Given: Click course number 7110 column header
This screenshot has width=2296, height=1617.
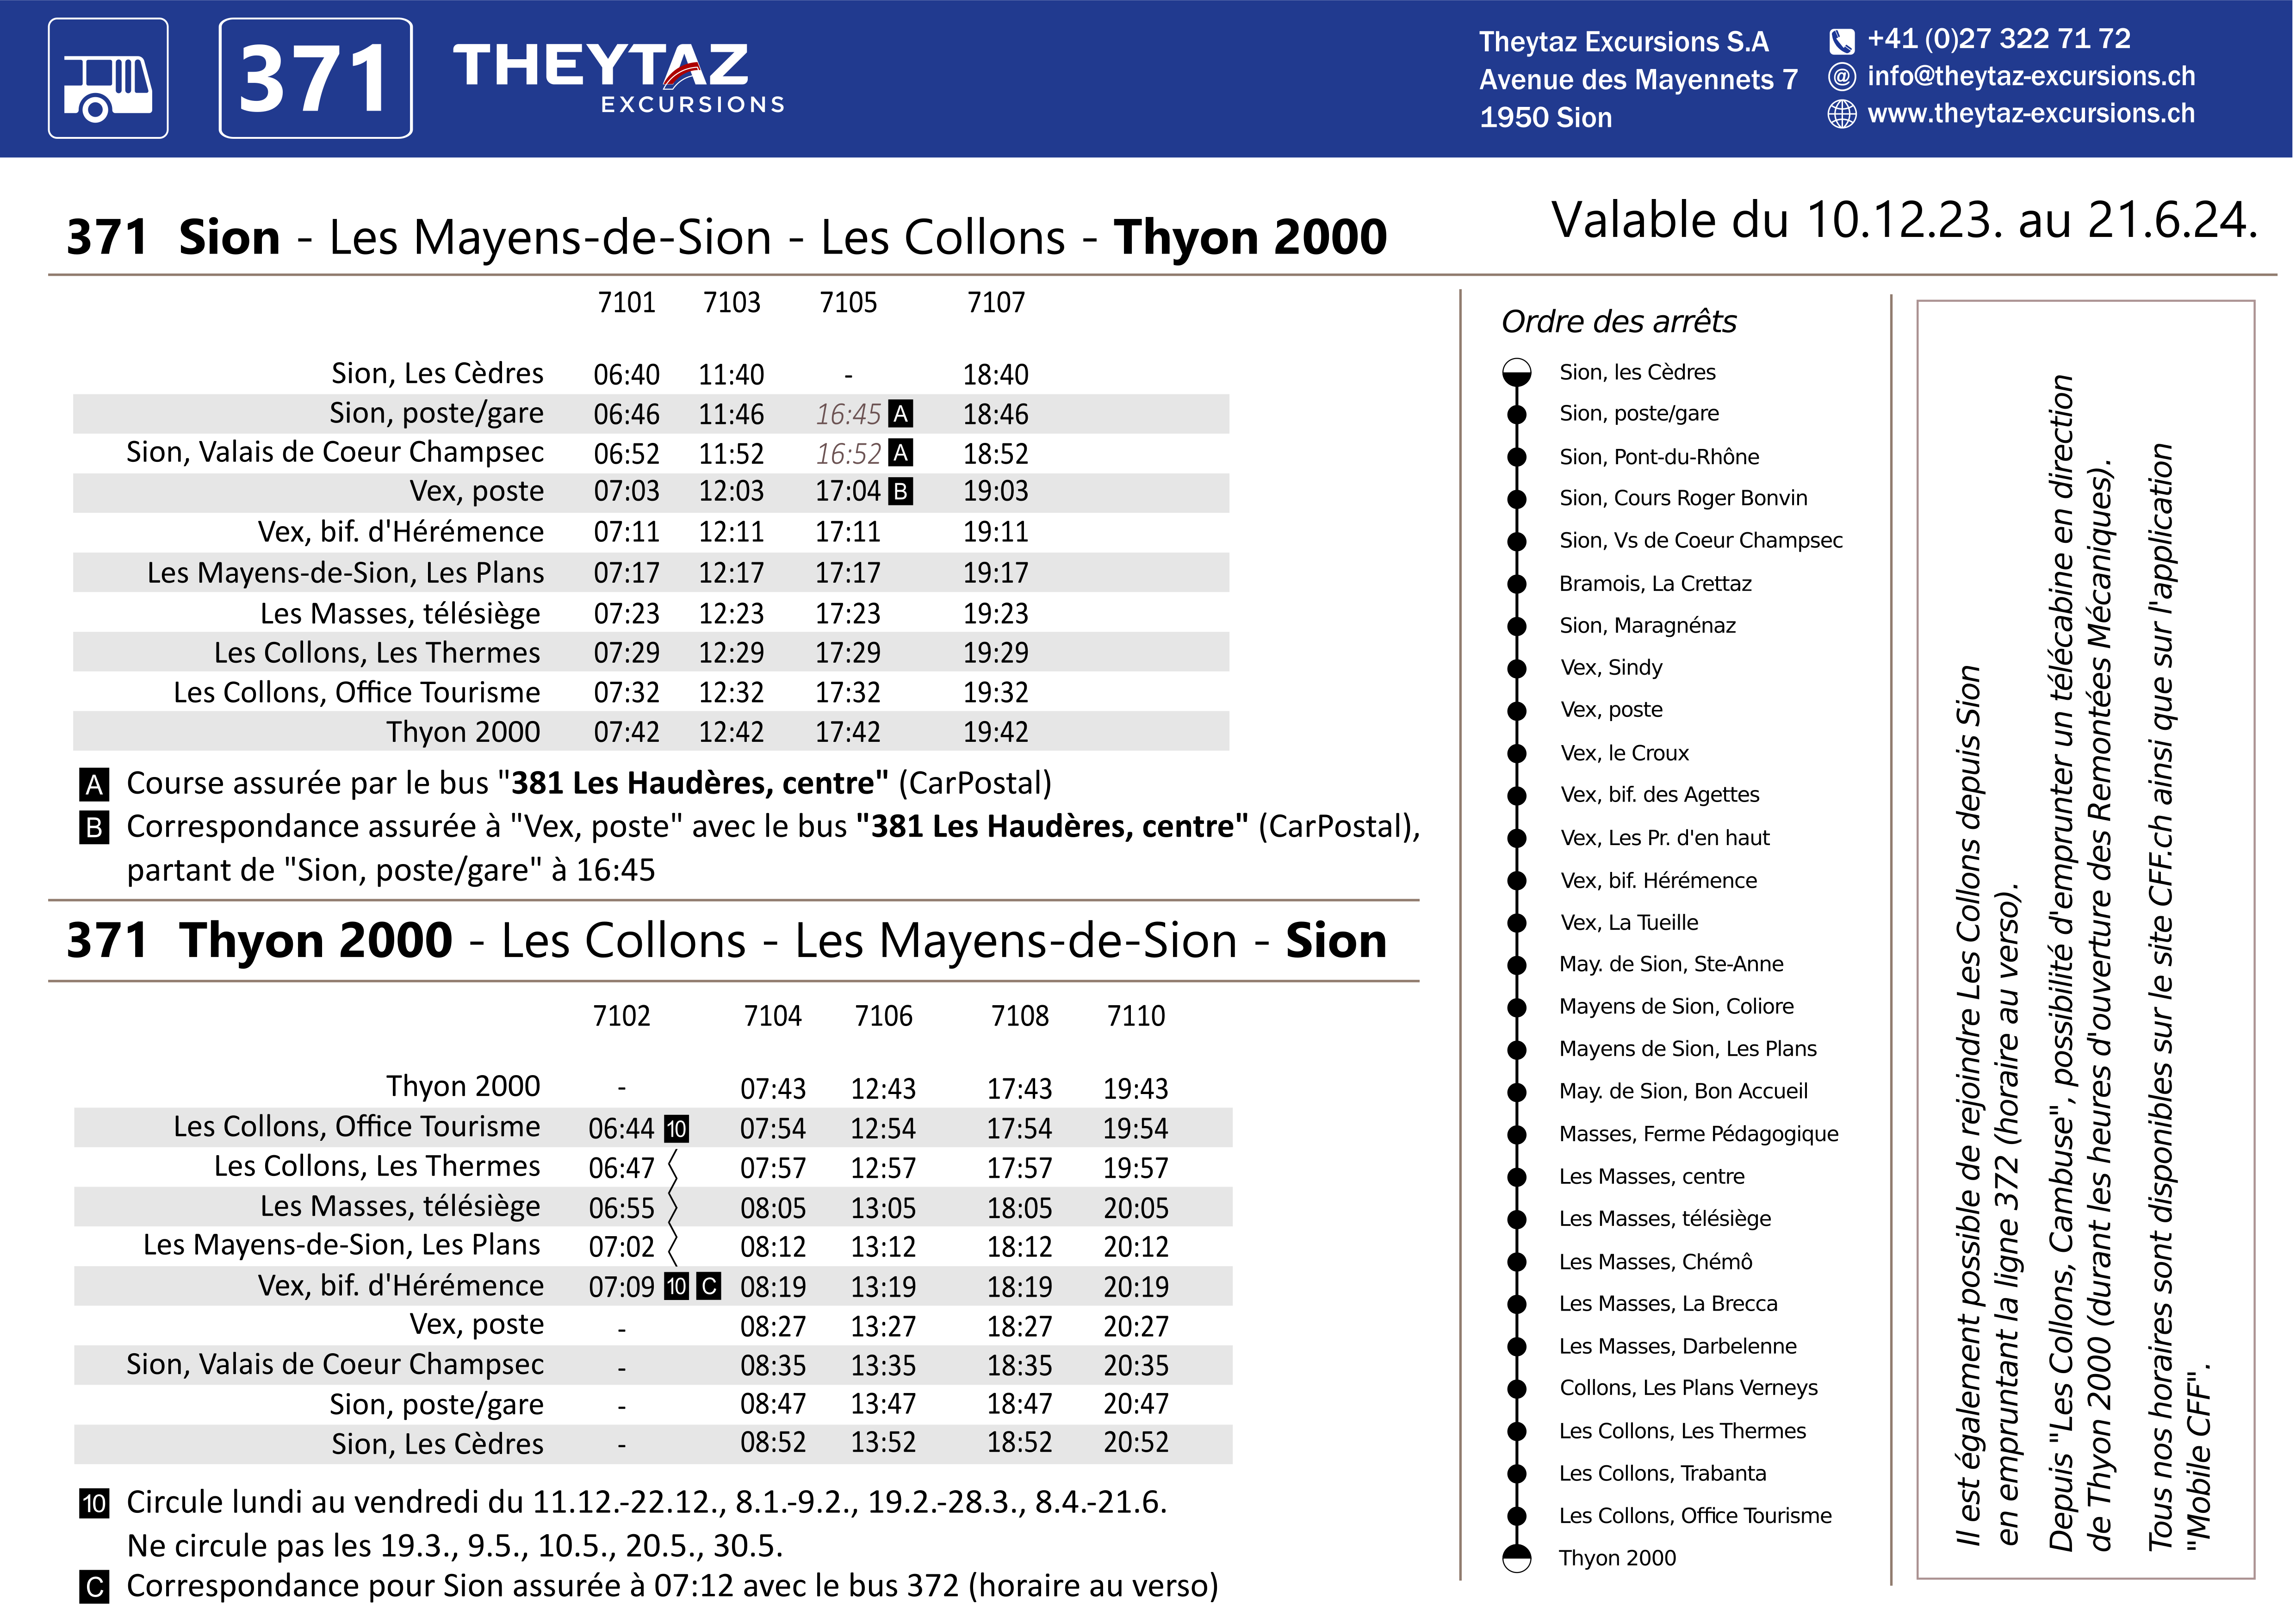Looking at the screenshot, I should (x=1136, y=1016).
